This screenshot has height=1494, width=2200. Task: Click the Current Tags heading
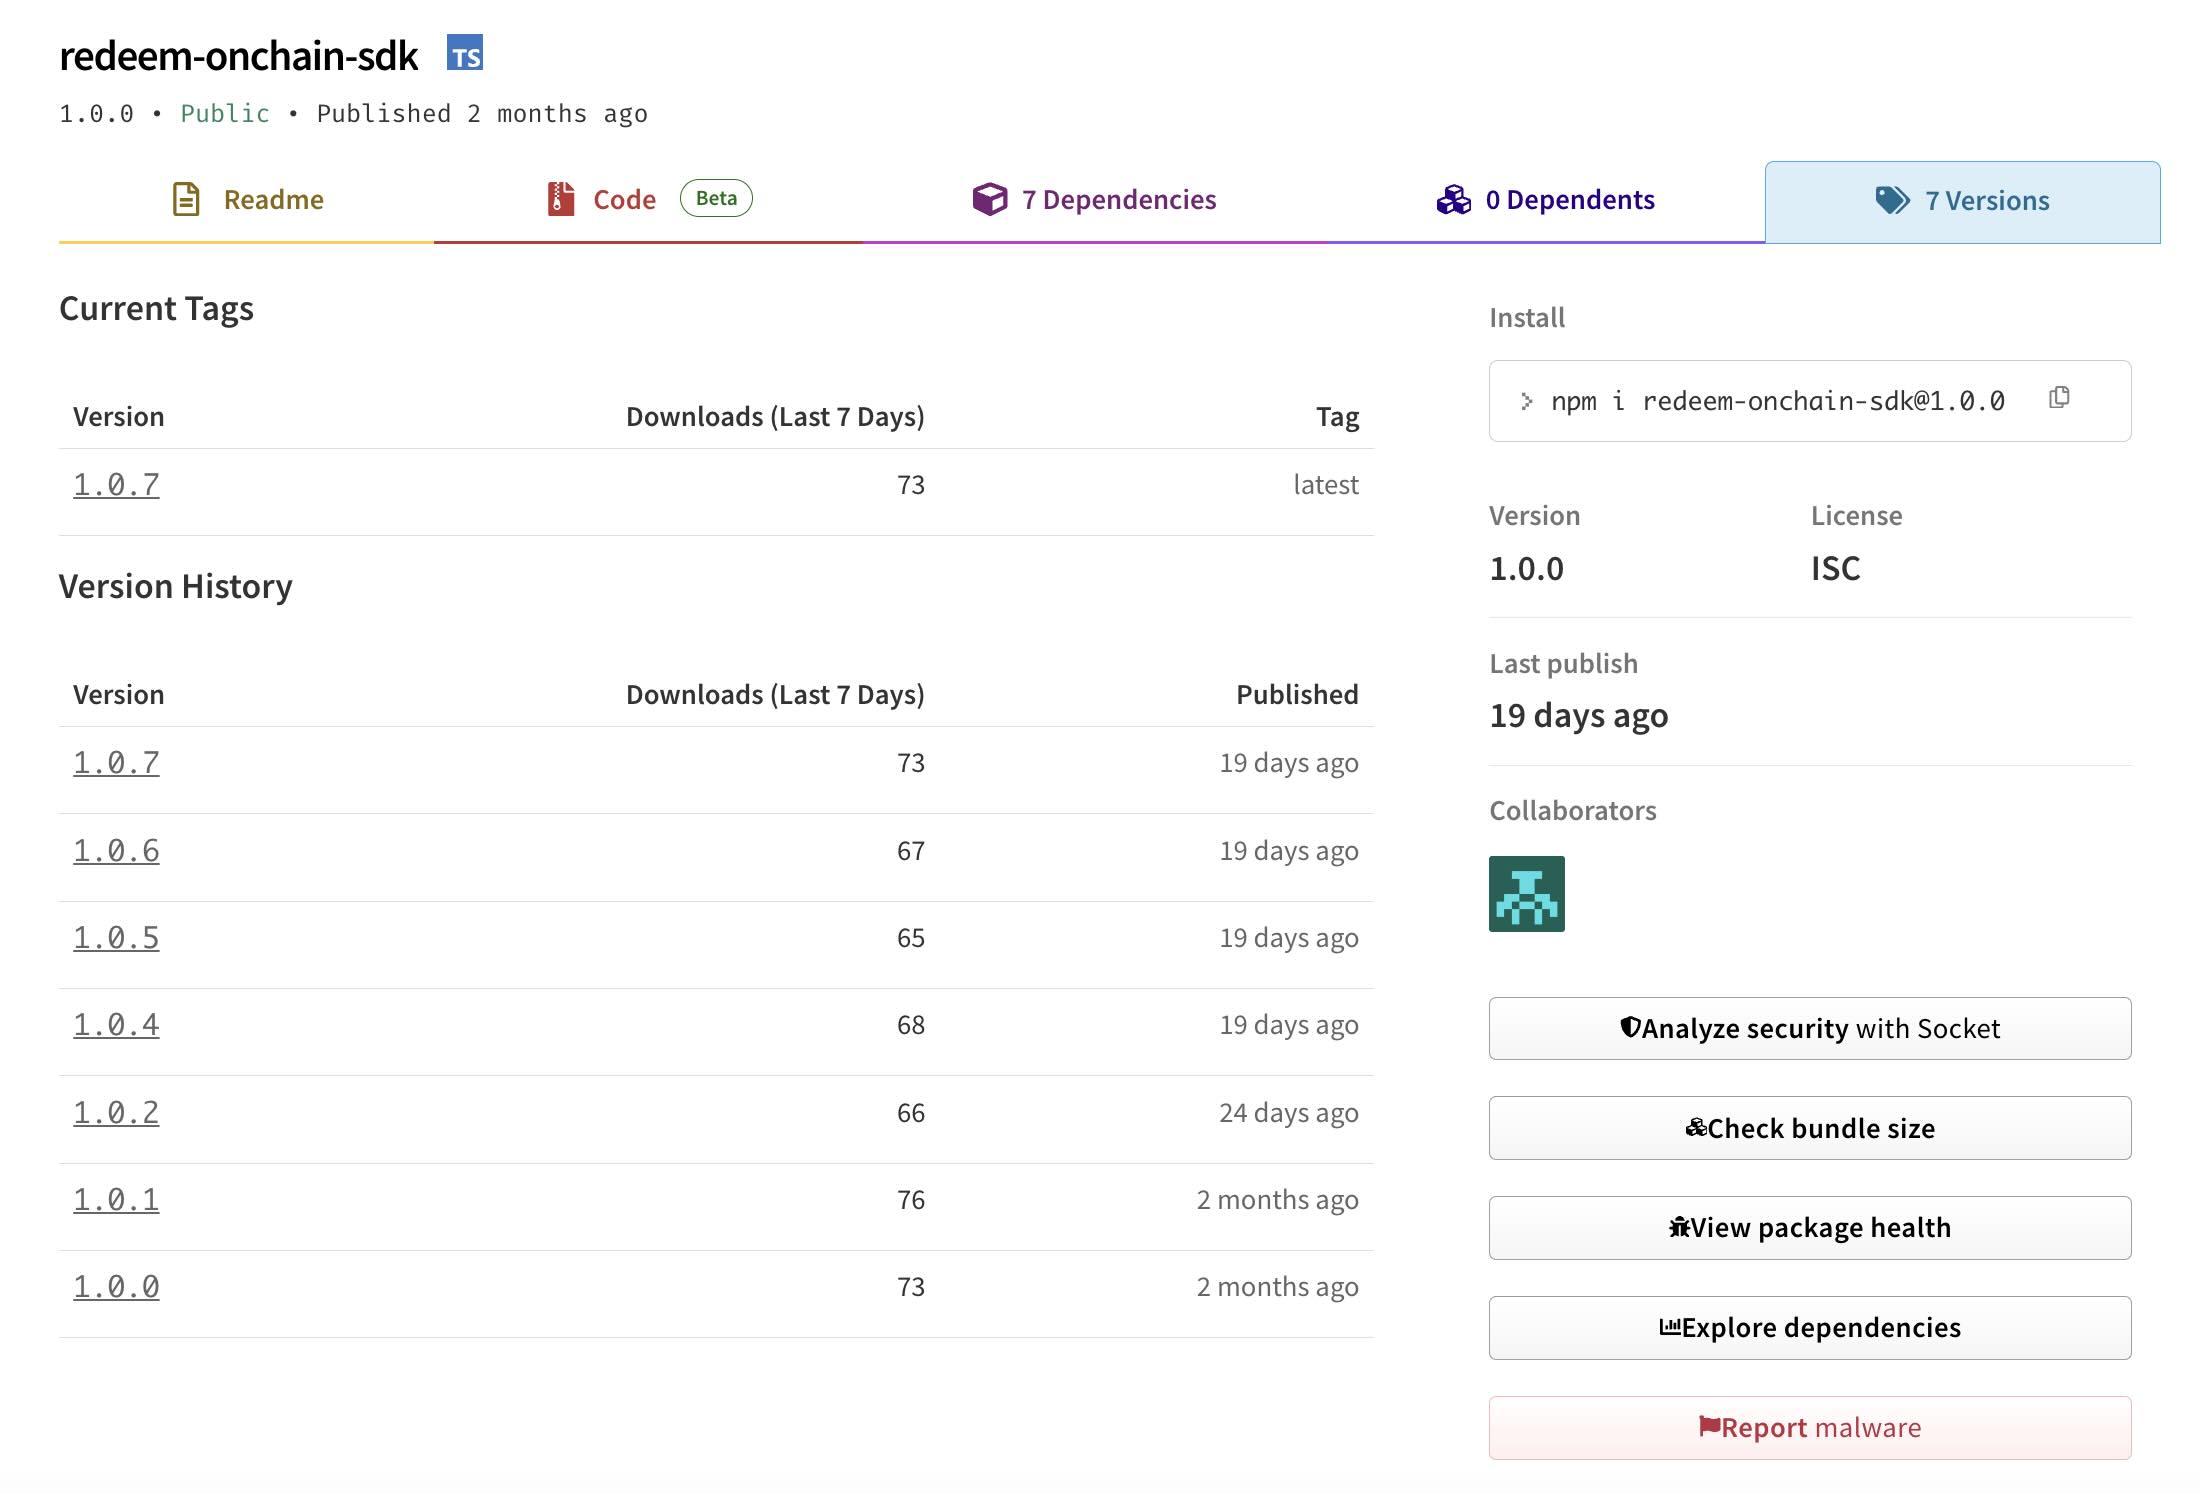pos(156,308)
